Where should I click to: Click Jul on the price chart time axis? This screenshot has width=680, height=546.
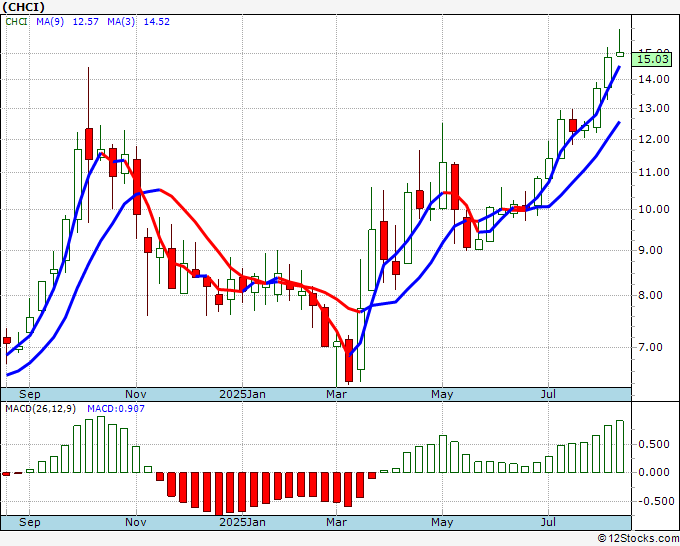(549, 394)
